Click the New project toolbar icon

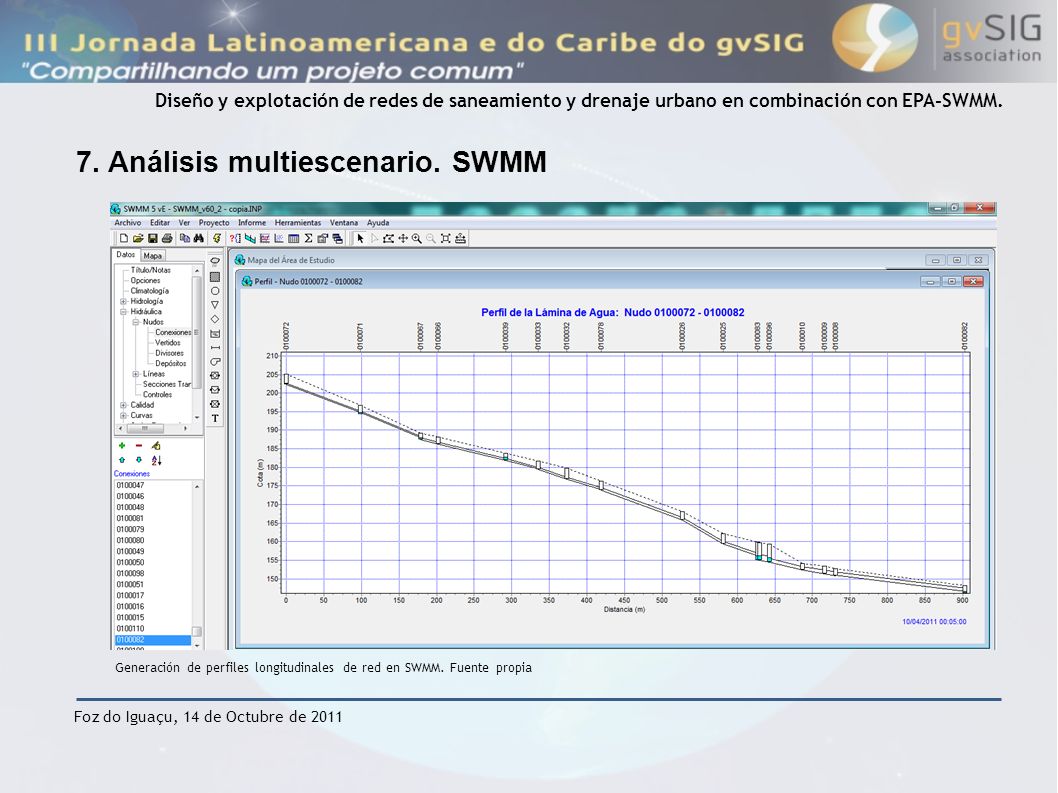click(123, 238)
